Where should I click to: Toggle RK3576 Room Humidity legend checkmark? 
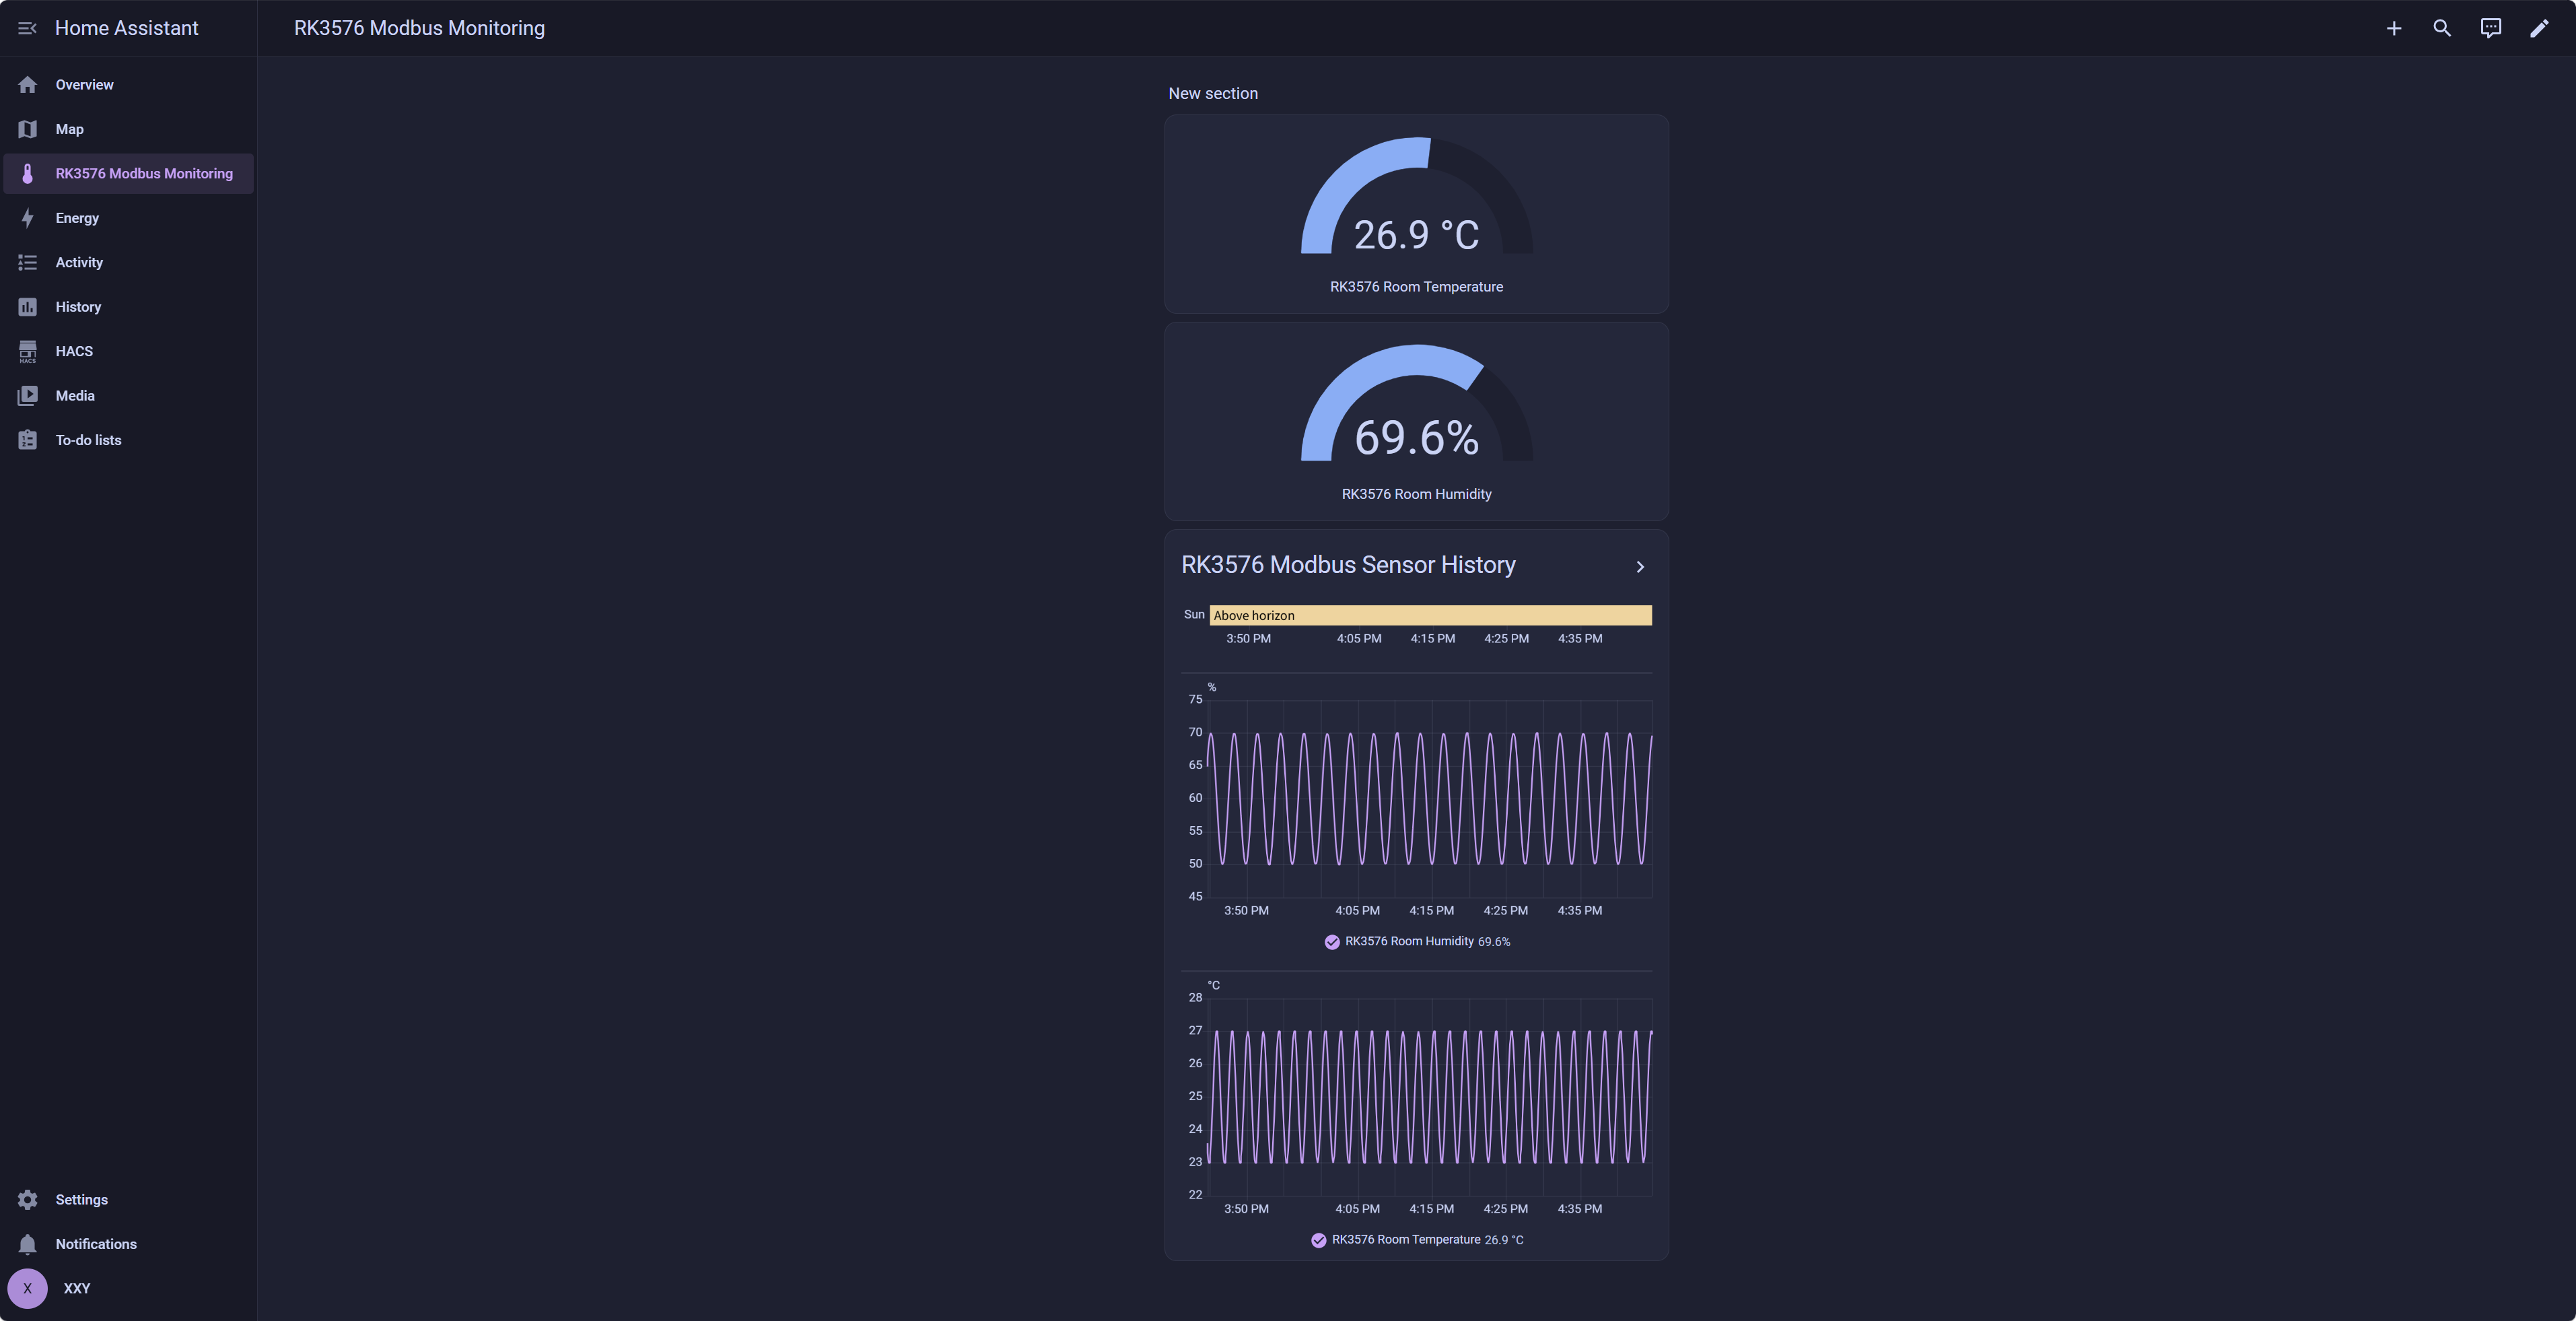pyautogui.click(x=1332, y=942)
